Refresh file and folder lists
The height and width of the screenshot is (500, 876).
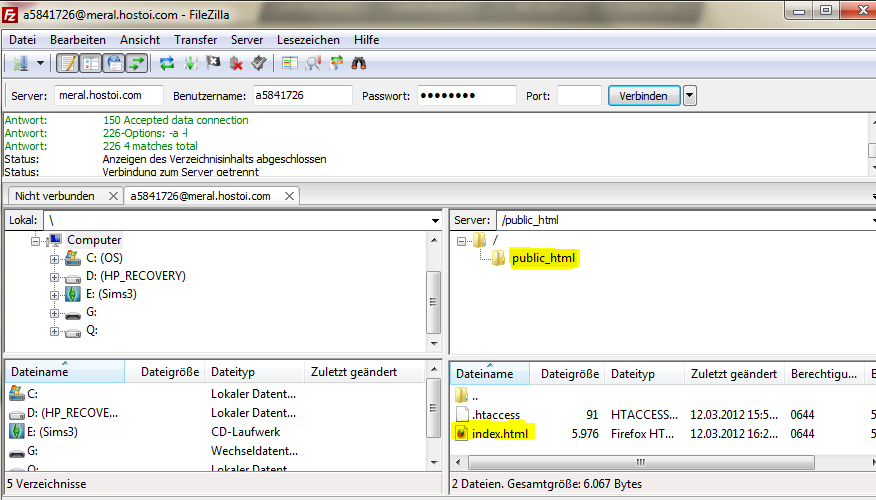[166, 64]
